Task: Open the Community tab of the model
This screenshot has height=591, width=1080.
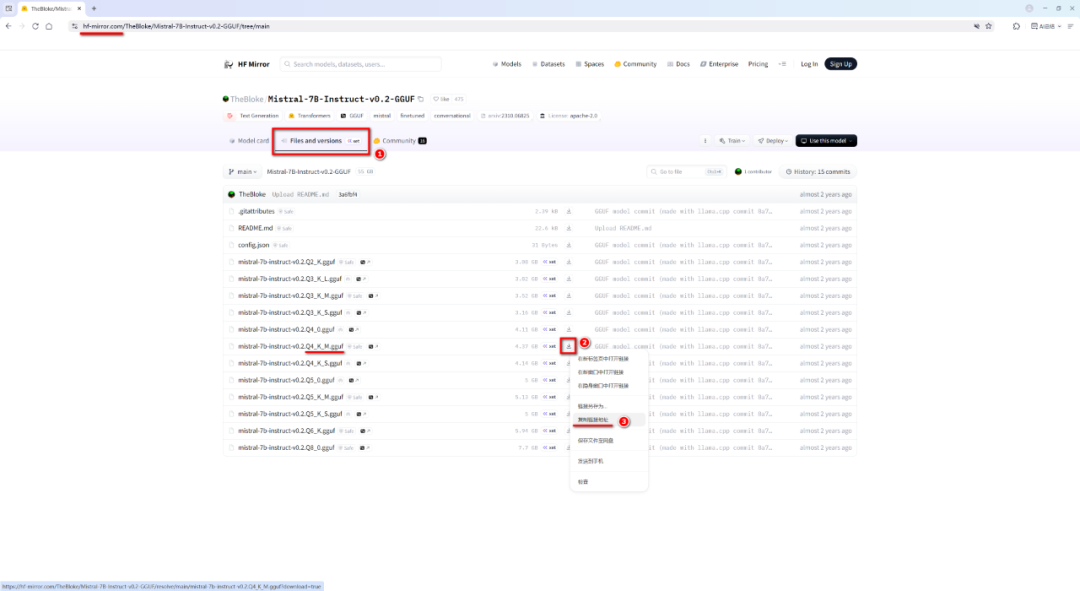Action: tap(399, 141)
